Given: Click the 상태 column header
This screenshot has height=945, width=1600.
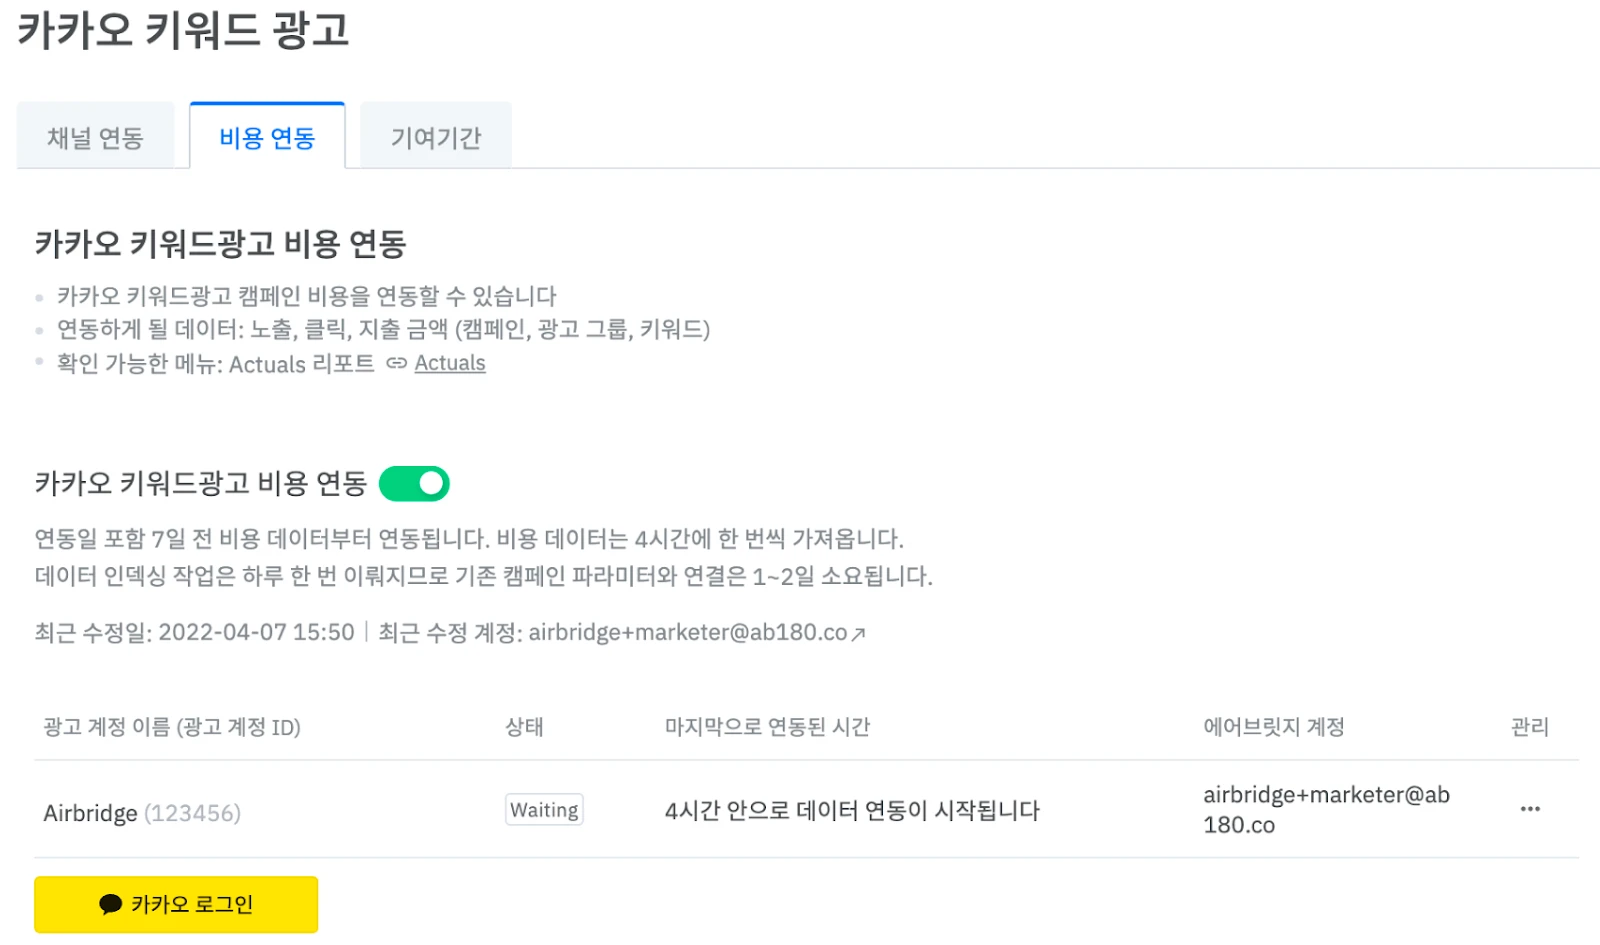Looking at the screenshot, I should point(524,727).
